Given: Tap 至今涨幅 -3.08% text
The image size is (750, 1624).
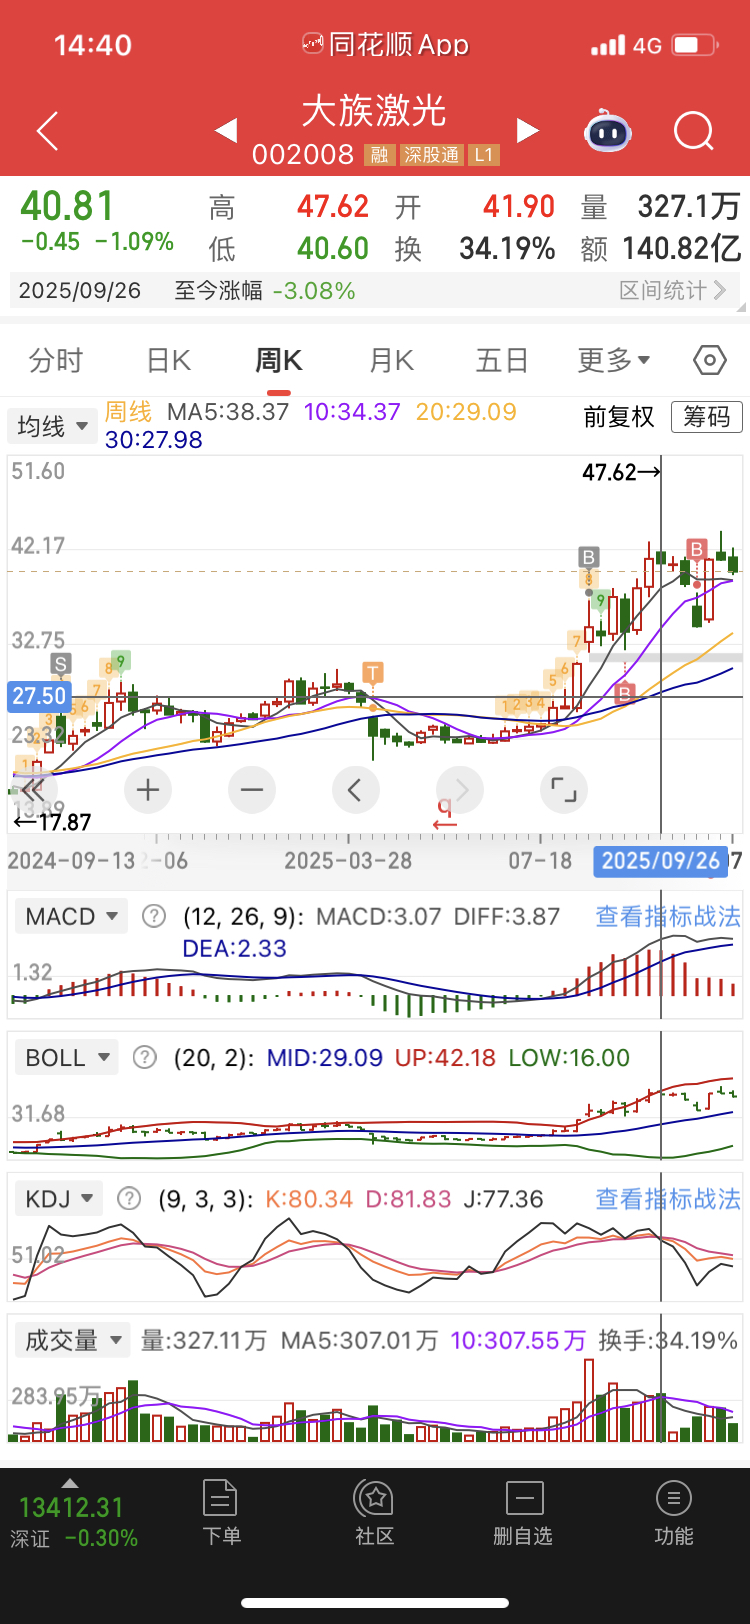Looking at the screenshot, I should tap(265, 291).
